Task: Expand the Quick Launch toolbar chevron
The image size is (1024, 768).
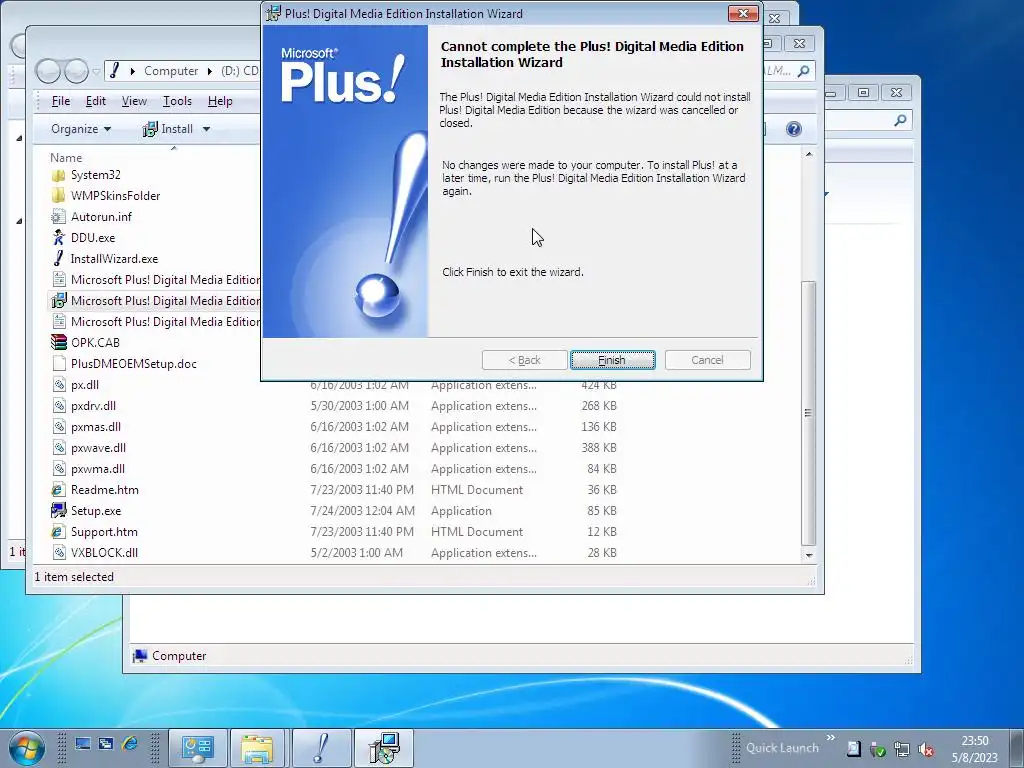Action: (831, 737)
